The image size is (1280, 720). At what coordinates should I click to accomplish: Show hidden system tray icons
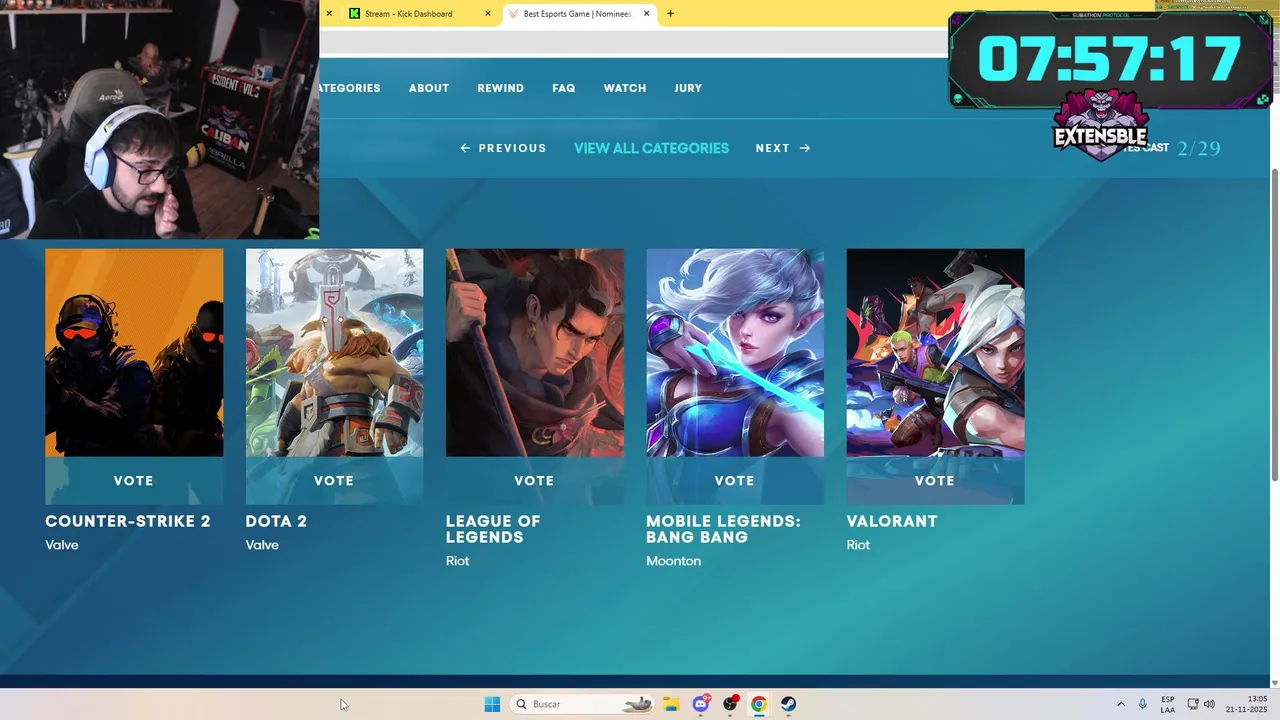click(x=1121, y=704)
